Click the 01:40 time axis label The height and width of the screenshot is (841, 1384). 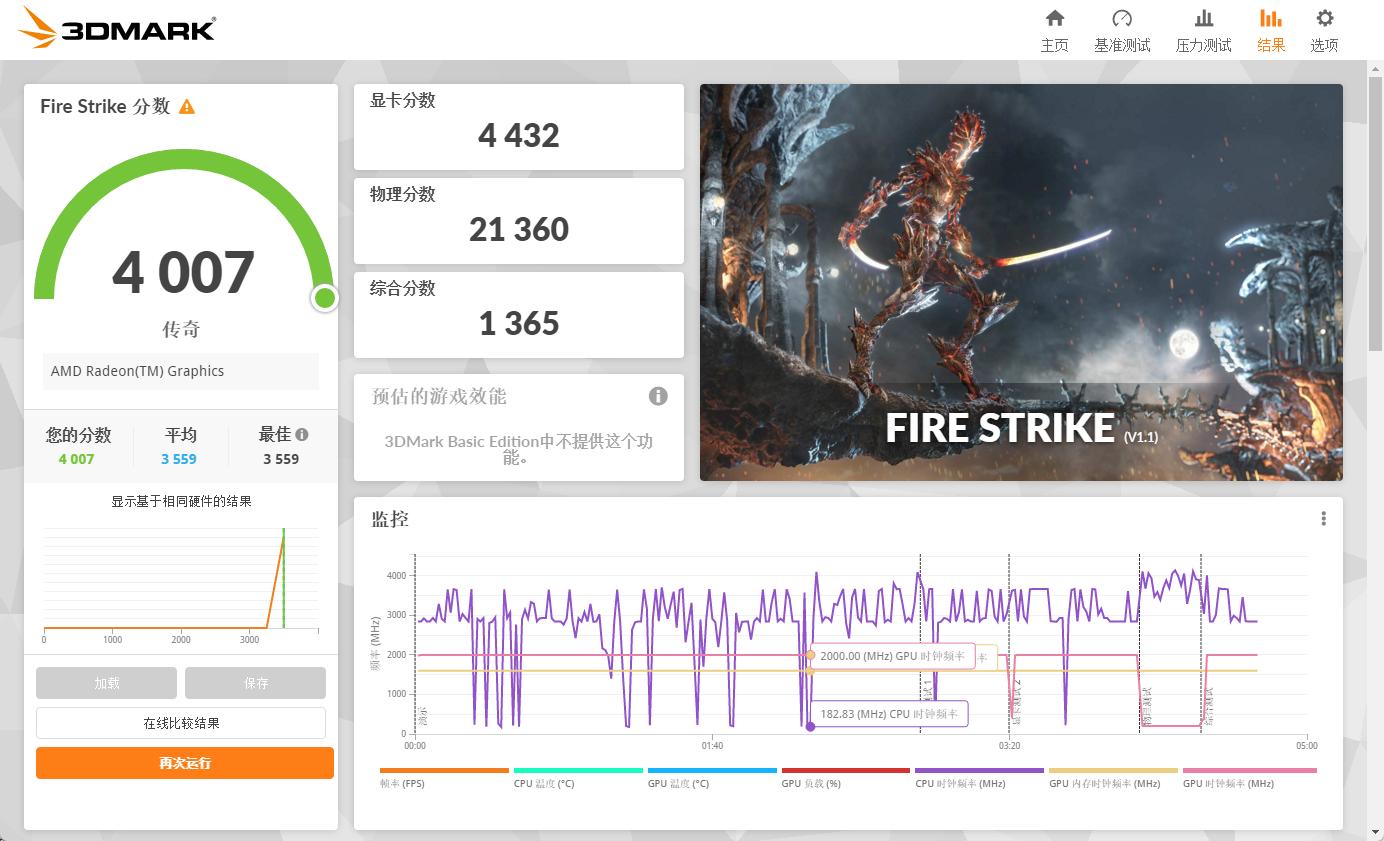(712, 745)
